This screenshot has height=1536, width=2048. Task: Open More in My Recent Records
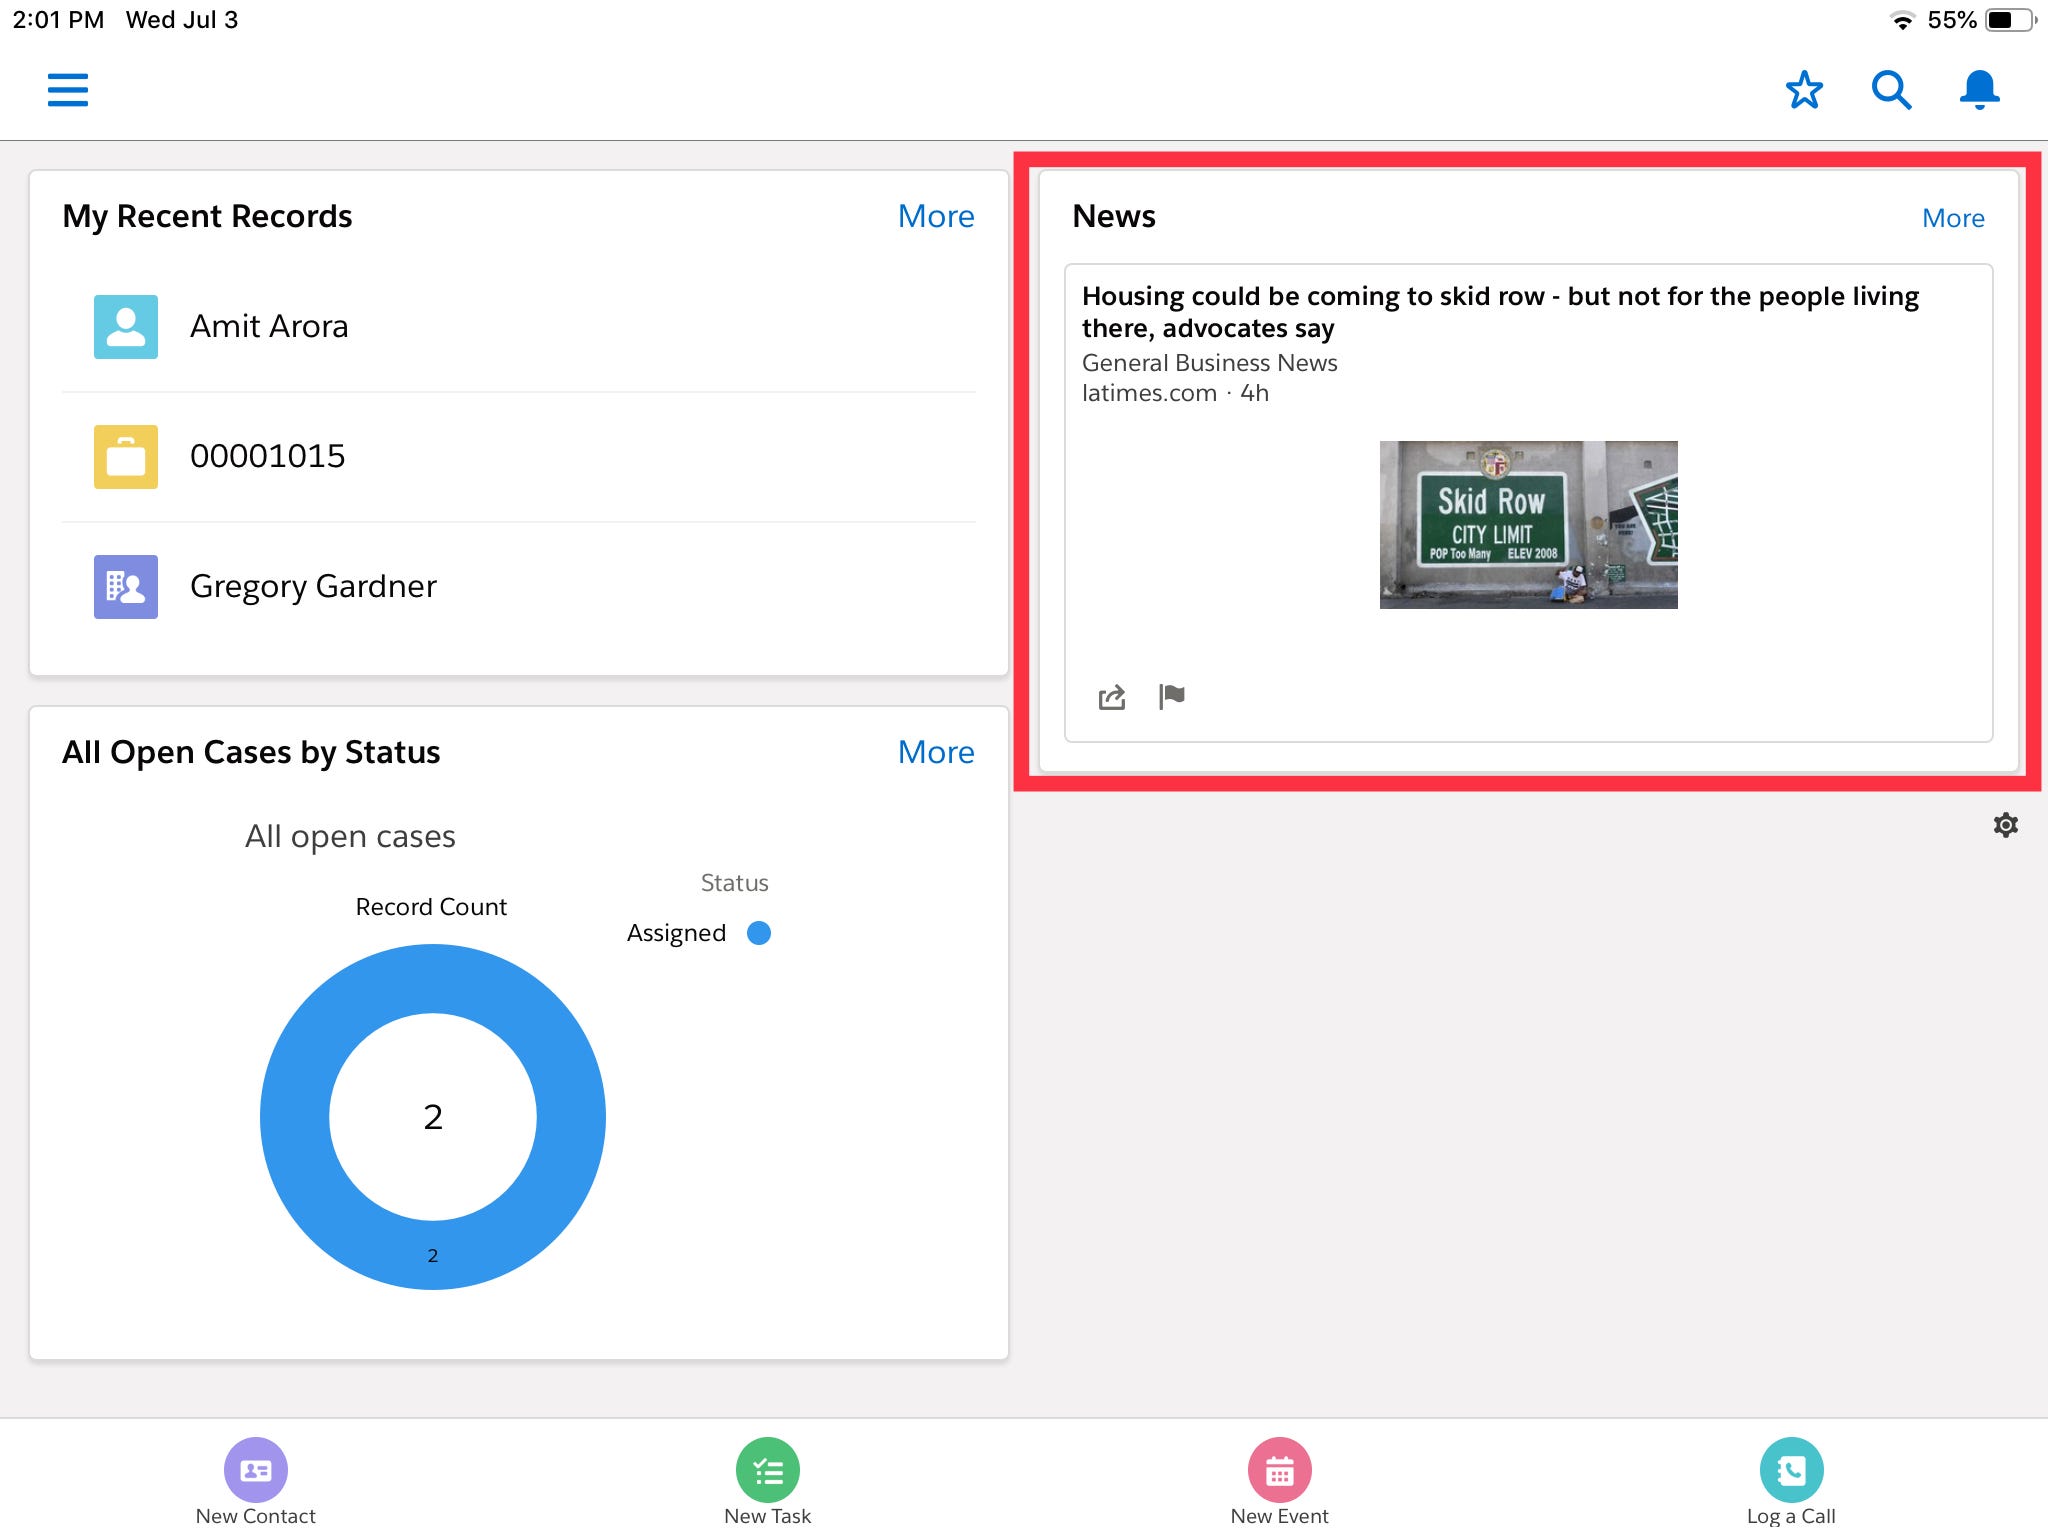point(935,216)
